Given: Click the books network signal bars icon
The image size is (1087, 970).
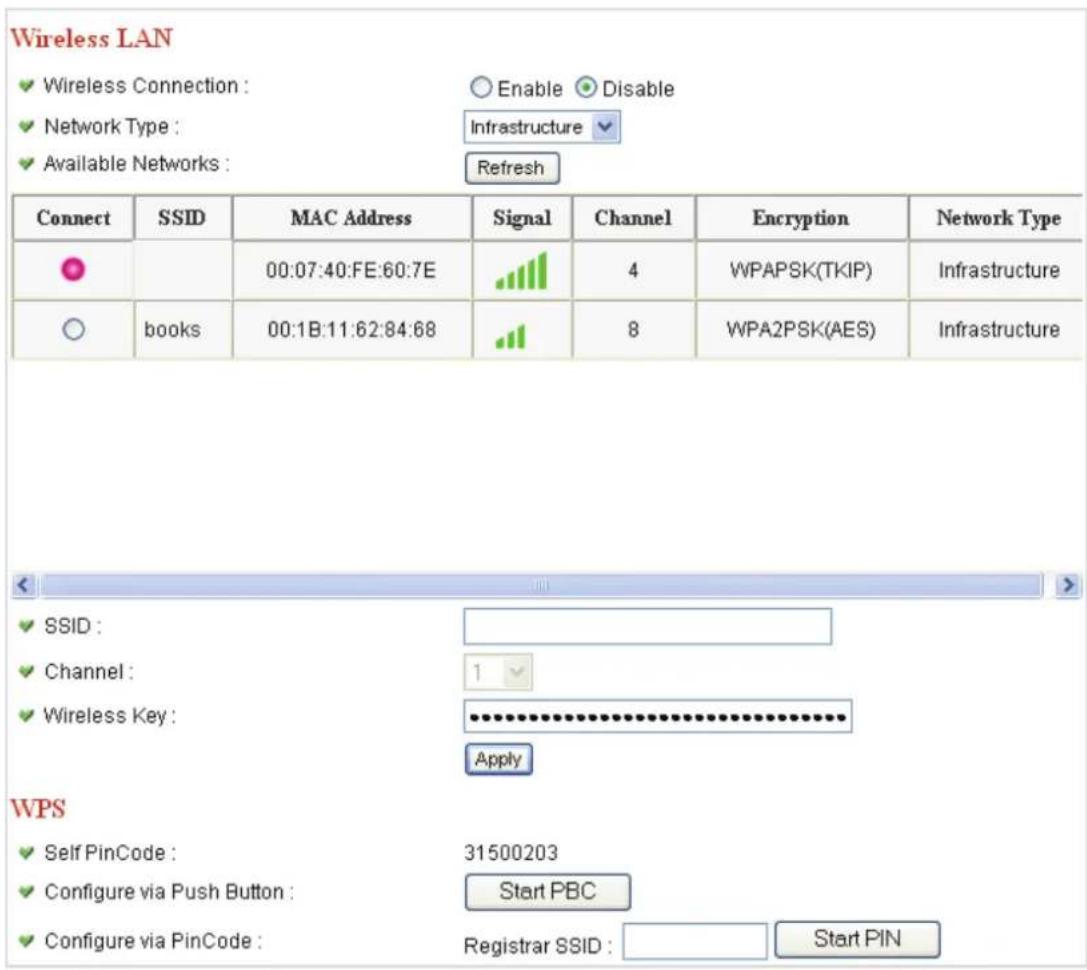Looking at the screenshot, I should tap(510, 336).
